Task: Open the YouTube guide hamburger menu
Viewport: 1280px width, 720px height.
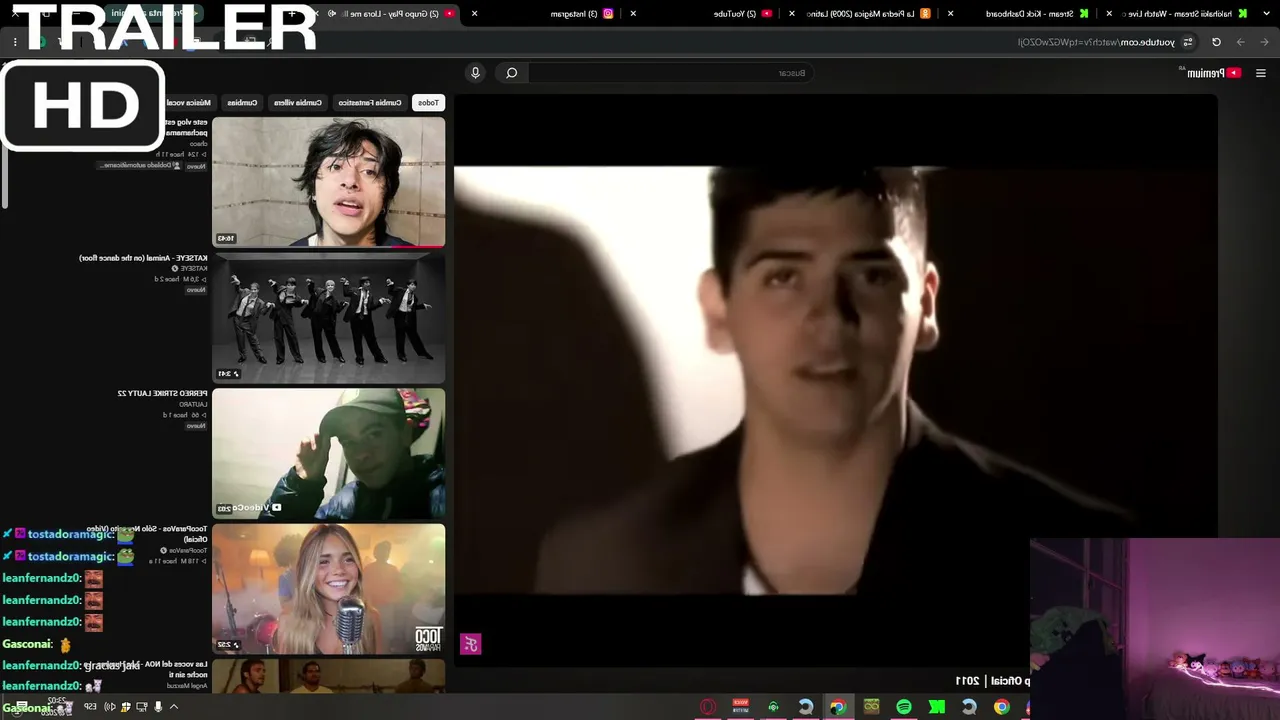Action: click(1260, 73)
